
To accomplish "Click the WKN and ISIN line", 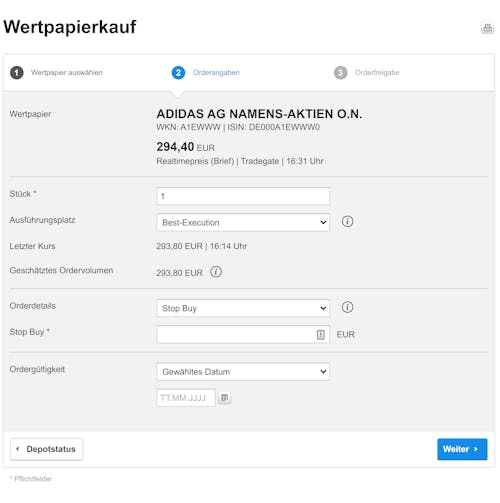I will (x=238, y=127).
